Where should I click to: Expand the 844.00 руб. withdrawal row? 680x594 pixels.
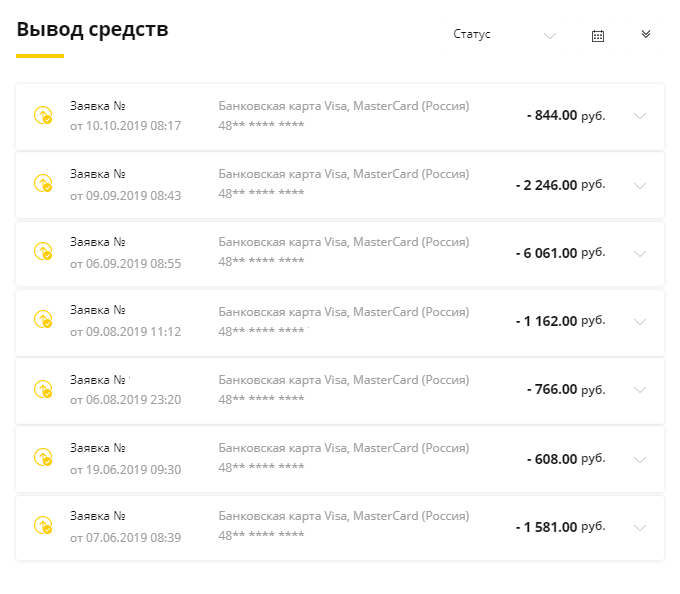pos(640,116)
